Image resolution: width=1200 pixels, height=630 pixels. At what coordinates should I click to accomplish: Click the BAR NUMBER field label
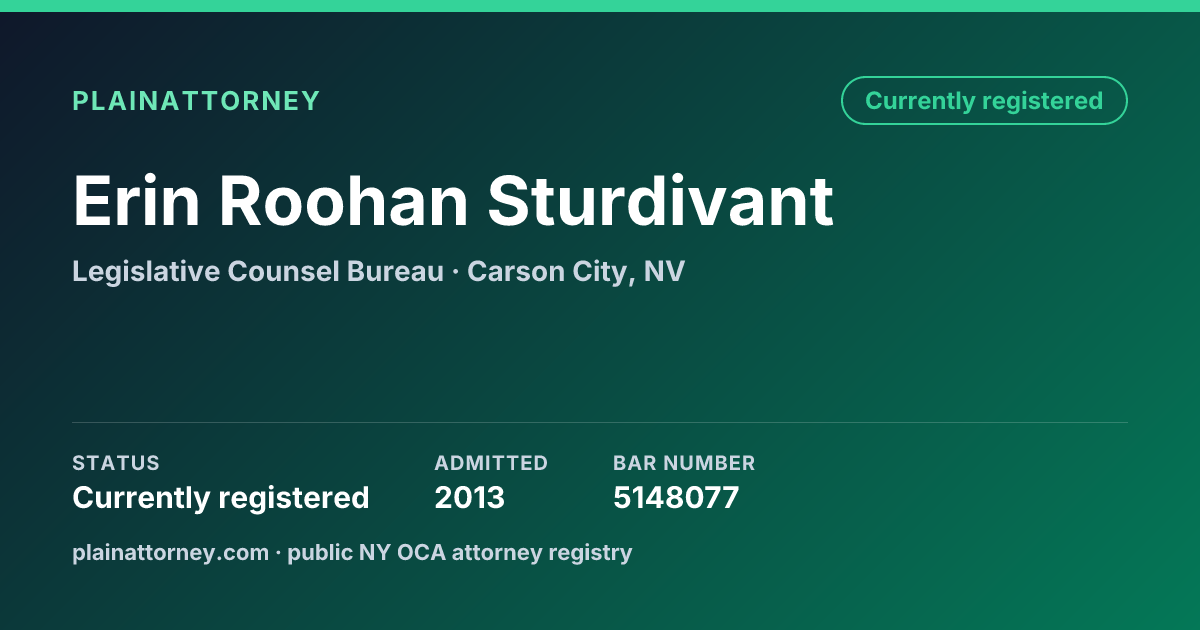click(684, 463)
